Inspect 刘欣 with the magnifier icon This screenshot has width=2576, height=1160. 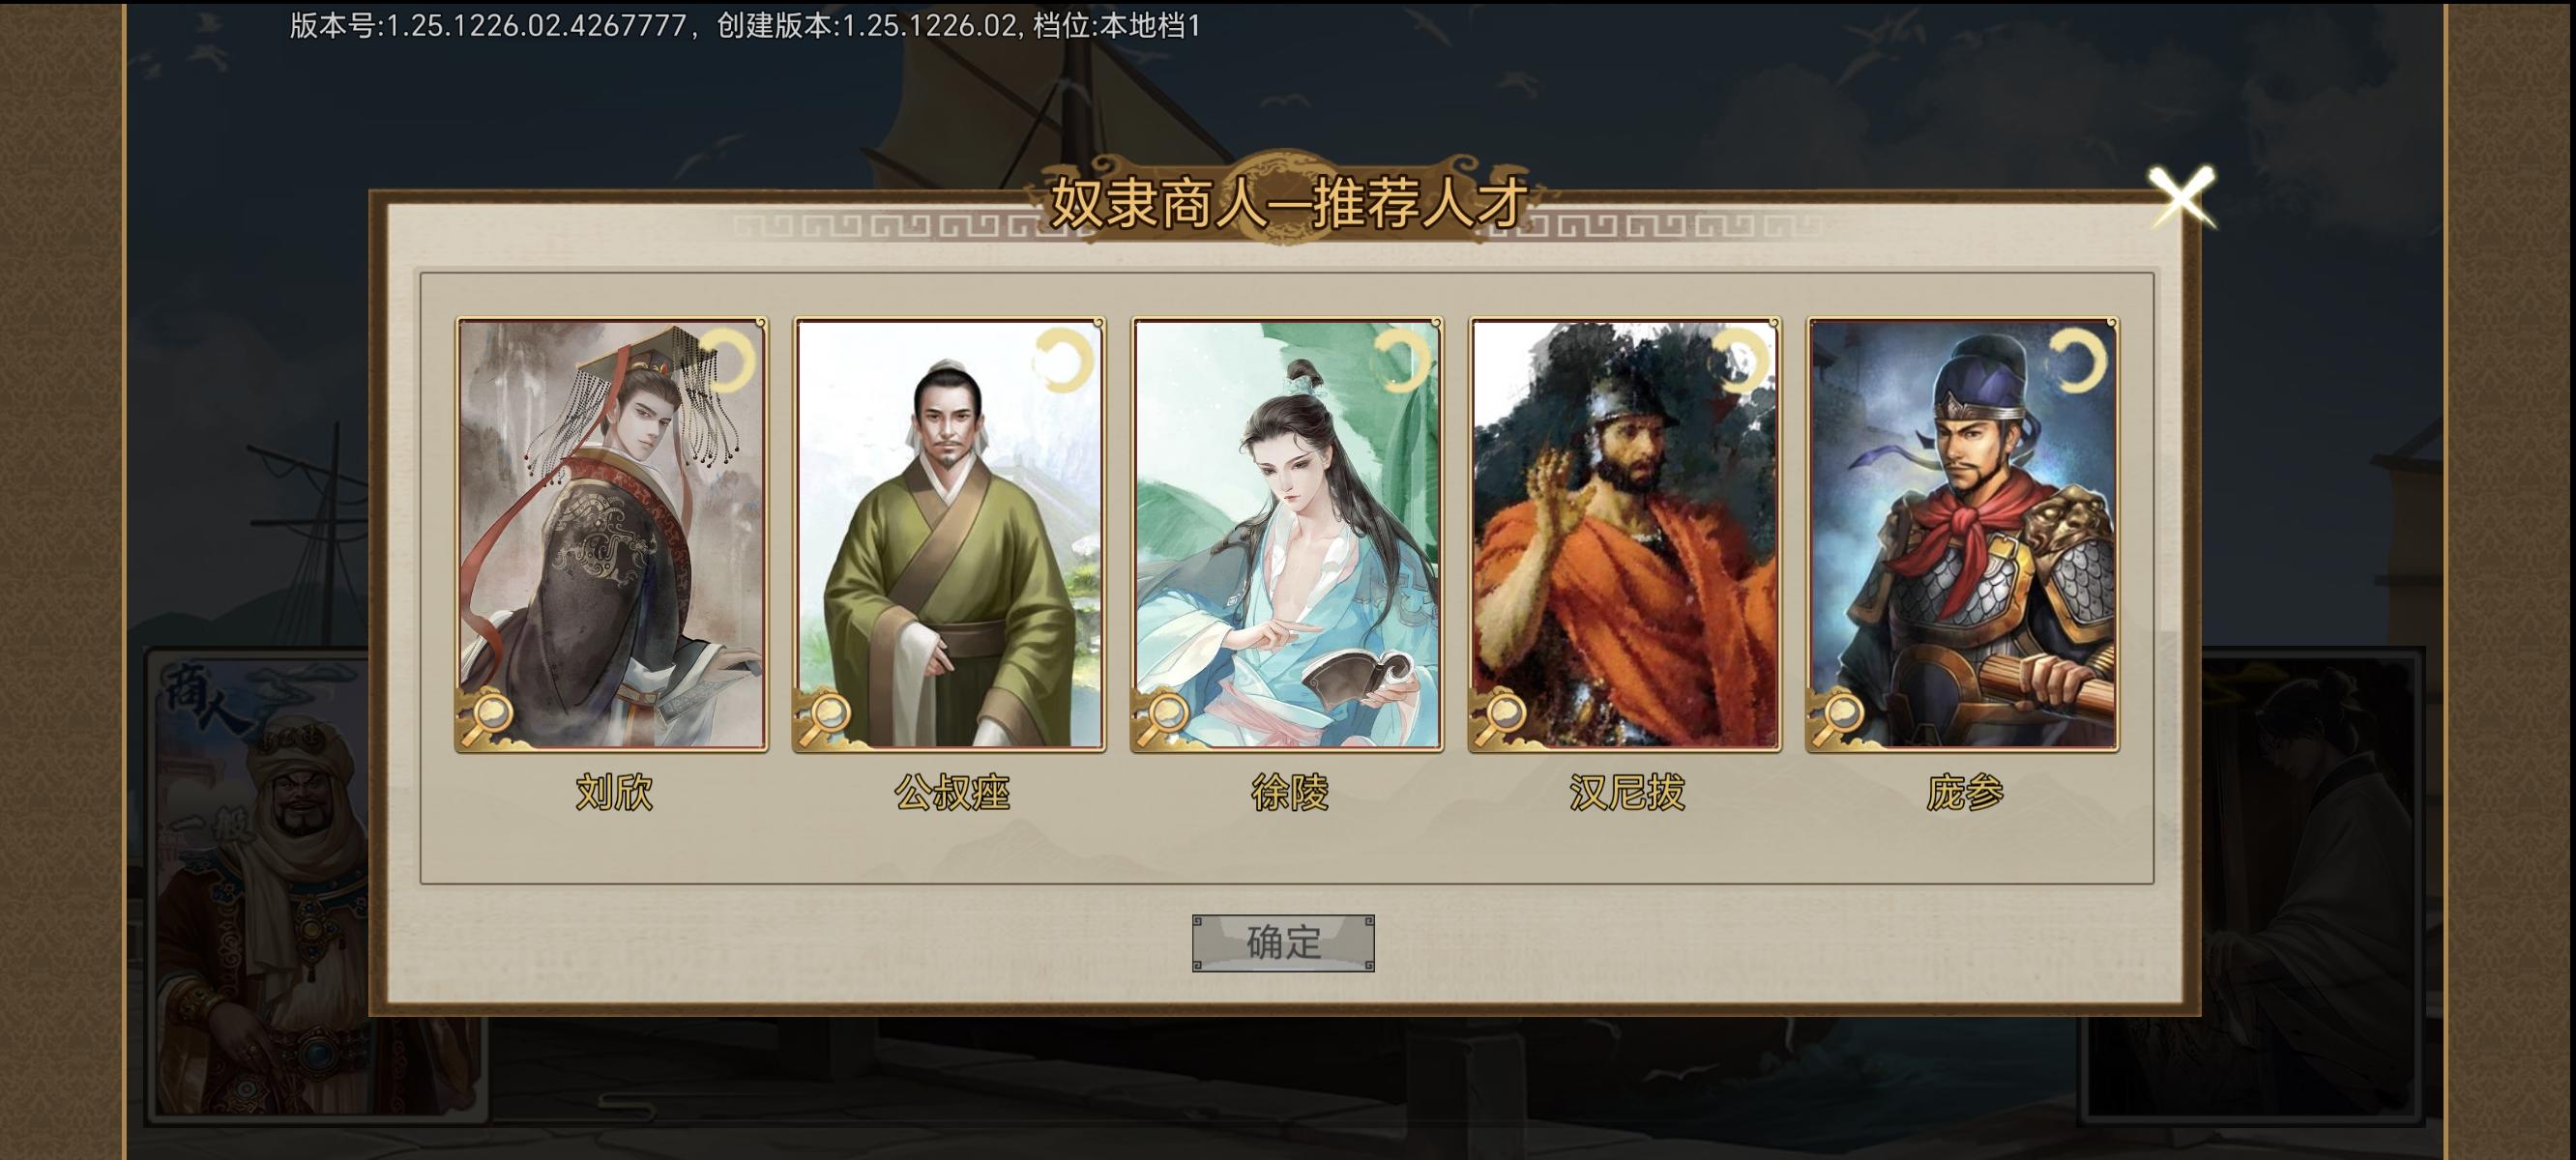[489, 716]
